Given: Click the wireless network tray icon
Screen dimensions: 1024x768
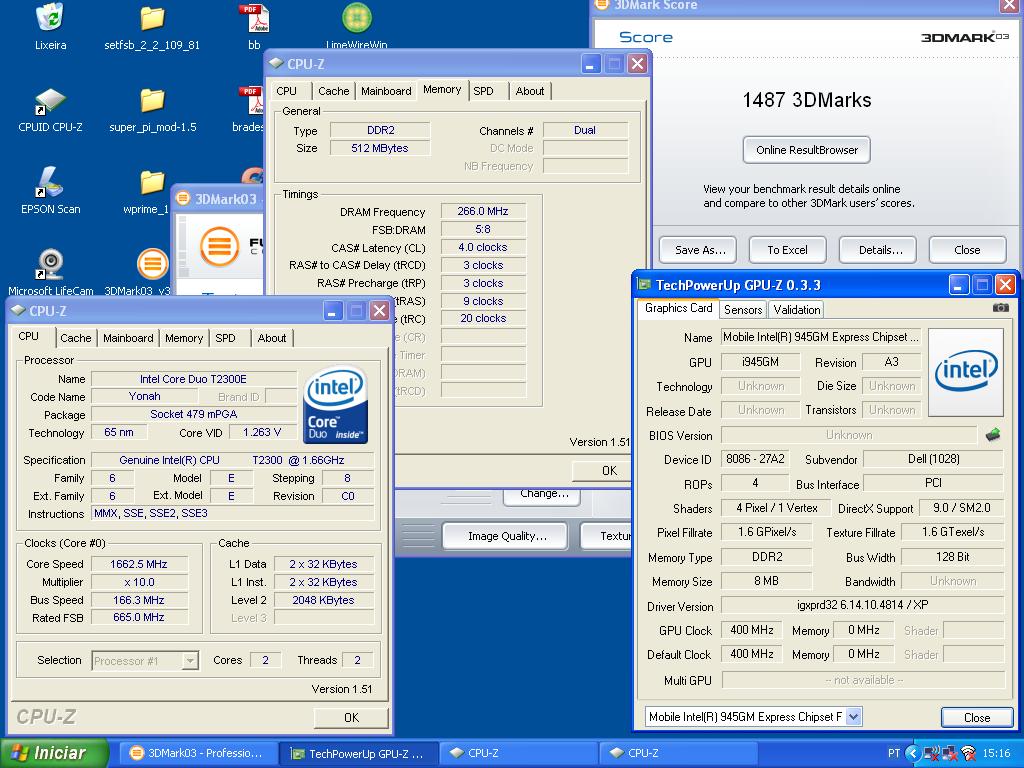Looking at the screenshot, I should tap(969, 754).
